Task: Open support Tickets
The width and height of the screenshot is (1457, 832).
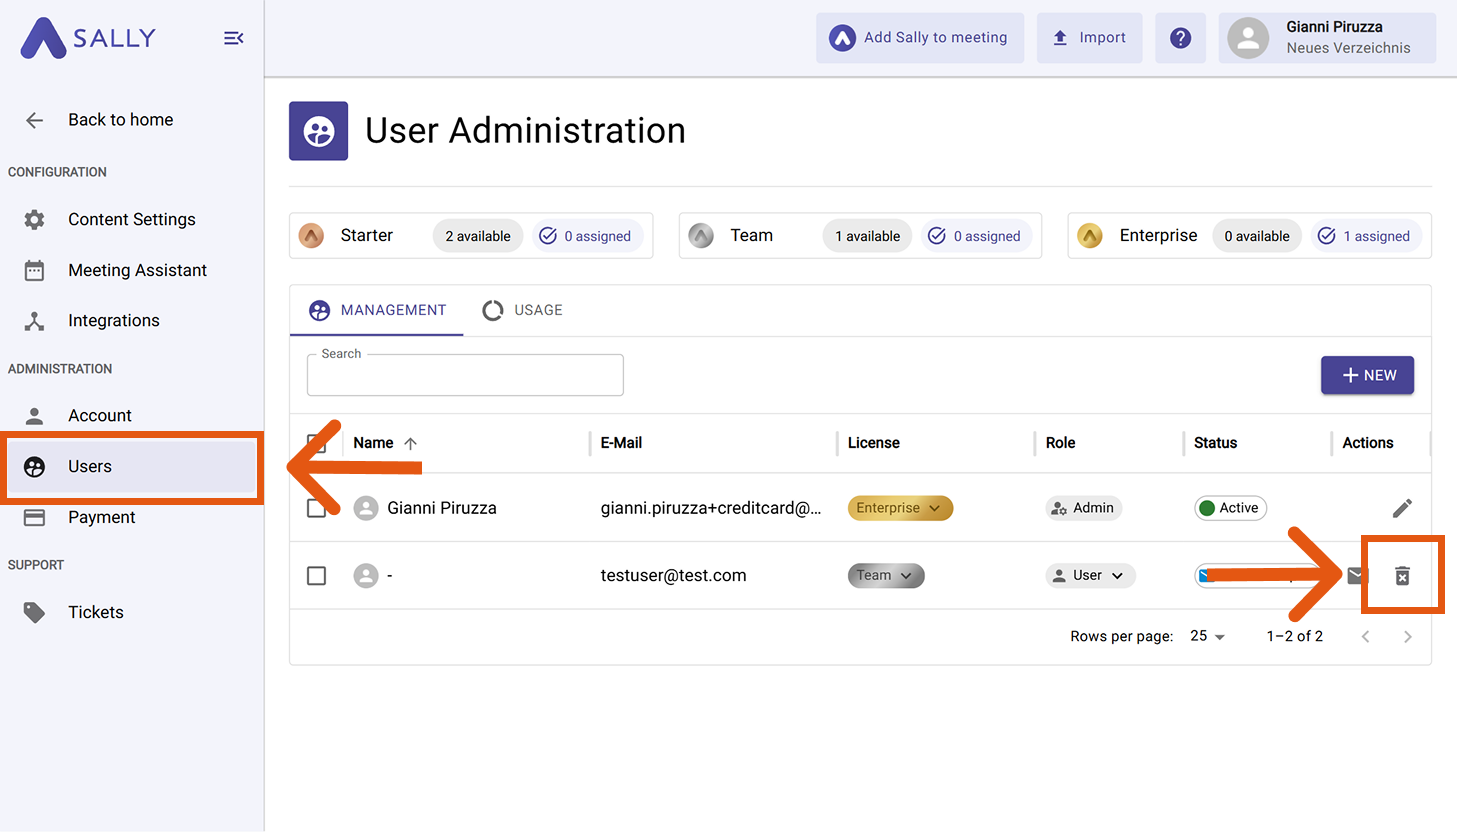Action: [95, 612]
